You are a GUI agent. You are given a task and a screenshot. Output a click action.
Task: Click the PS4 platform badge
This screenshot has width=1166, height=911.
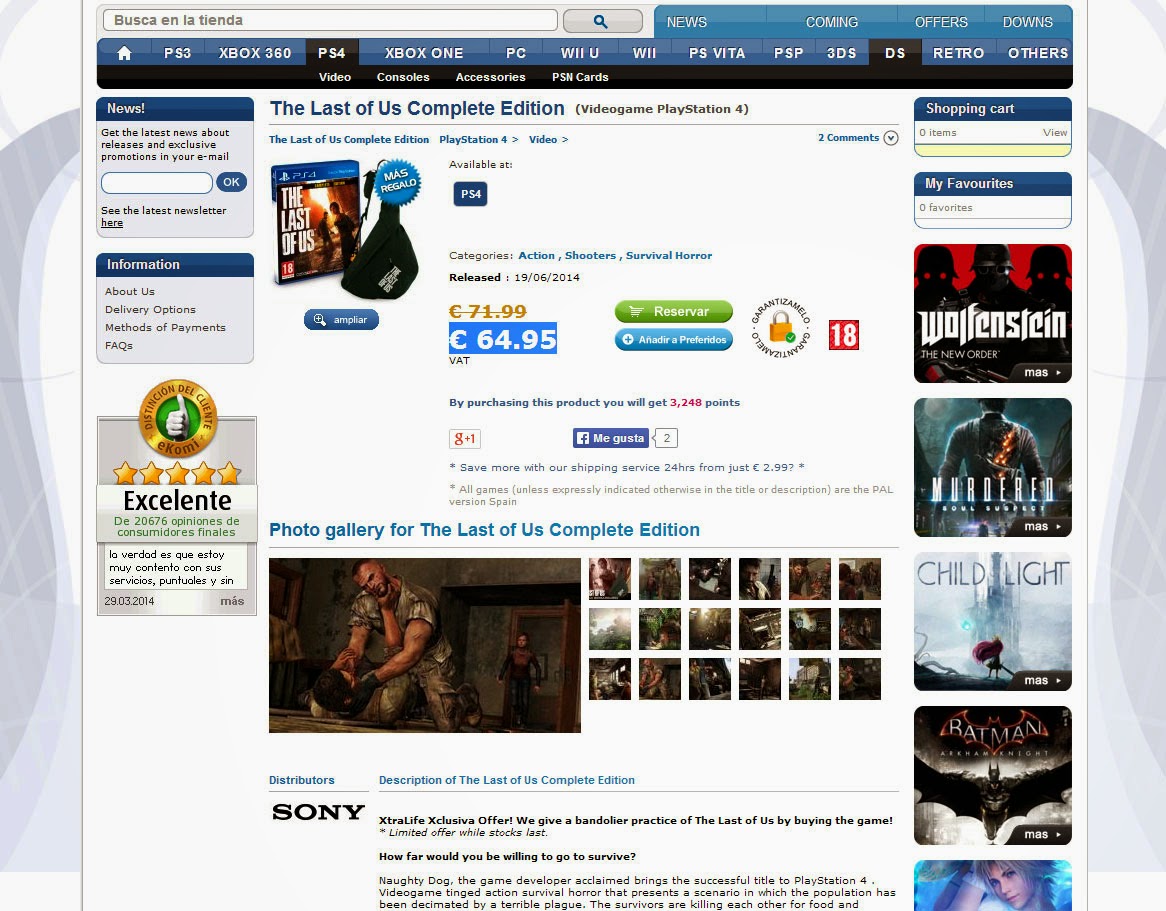pyautogui.click(x=470, y=194)
